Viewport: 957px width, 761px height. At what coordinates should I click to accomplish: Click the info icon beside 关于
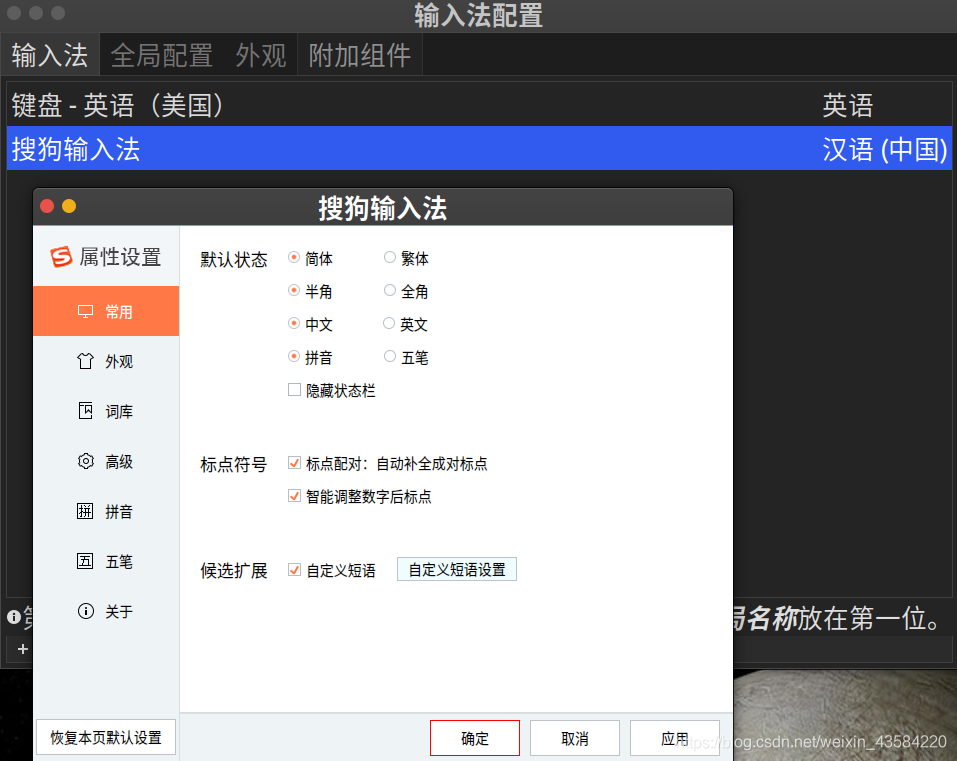(x=85, y=611)
